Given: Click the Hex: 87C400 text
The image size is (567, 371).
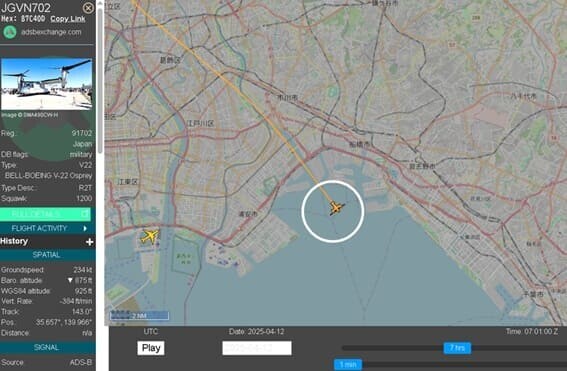Looking at the screenshot, I should (23, 19).
